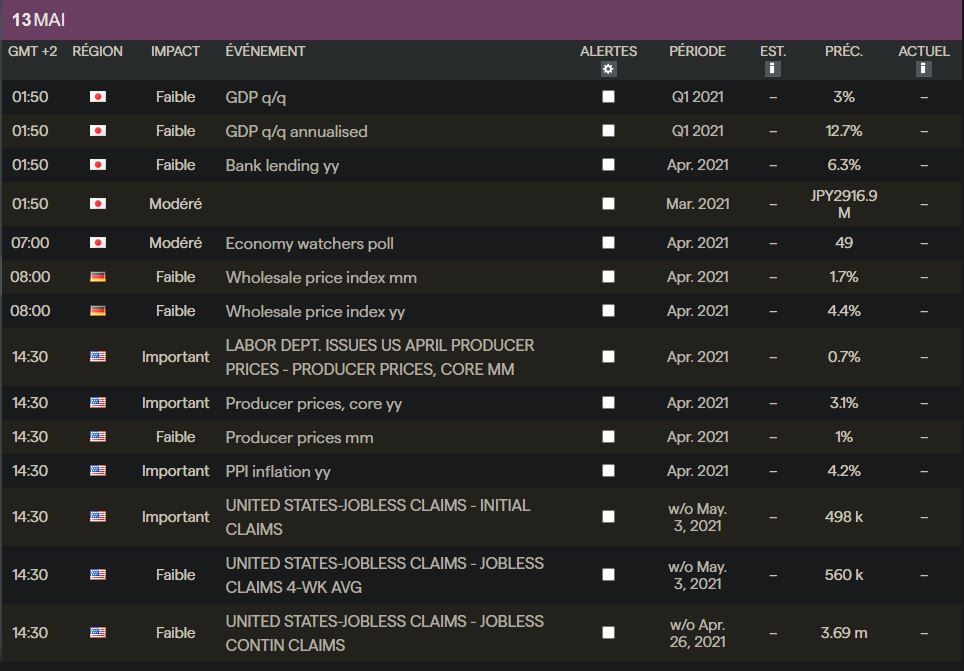Image resolution: width=964 pixels, height=671 pixels.
Task: Open Jobless Claims - Initial Claims event
Action: 377,517
